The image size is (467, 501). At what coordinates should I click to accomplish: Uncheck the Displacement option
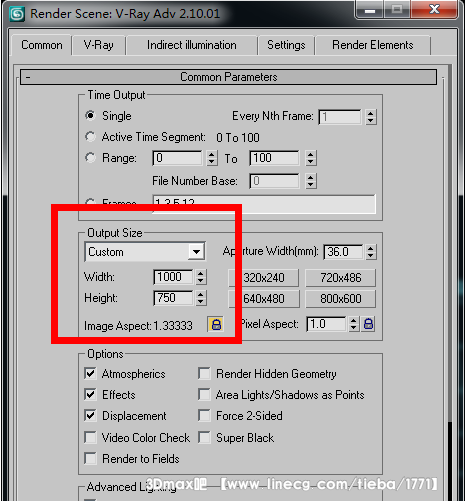click(90, 415)
